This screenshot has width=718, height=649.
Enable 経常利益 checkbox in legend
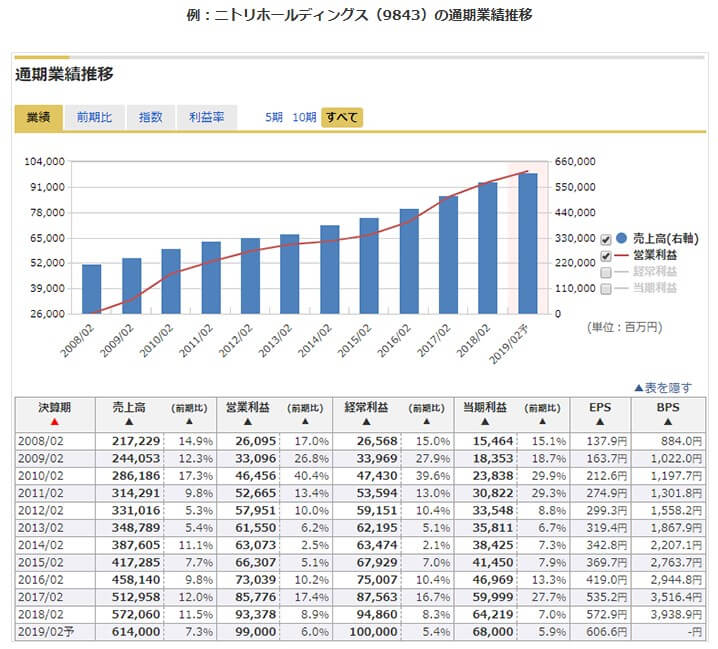[x=605, y=273]
